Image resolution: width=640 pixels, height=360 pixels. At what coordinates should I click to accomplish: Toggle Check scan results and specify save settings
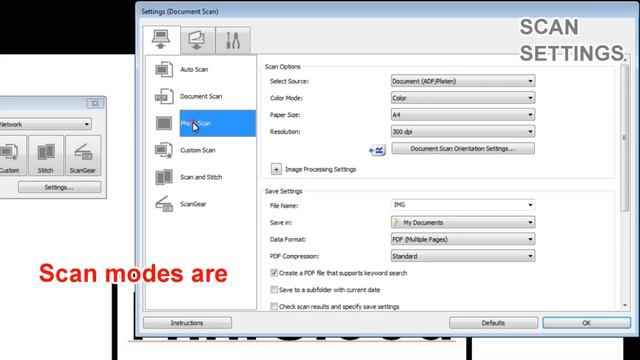[x=274, y=306]
